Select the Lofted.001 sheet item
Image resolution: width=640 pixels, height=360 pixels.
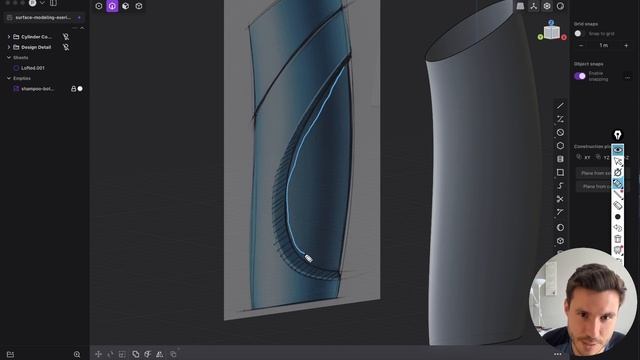(x=33, y=68)
